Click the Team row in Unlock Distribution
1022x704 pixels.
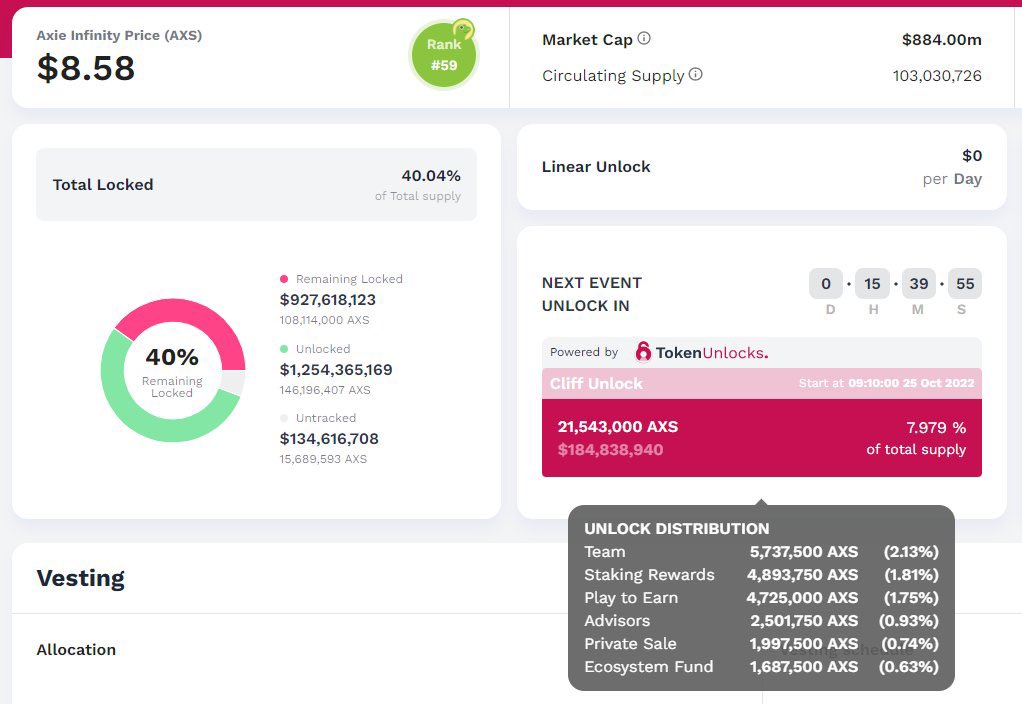click(761, 552)
